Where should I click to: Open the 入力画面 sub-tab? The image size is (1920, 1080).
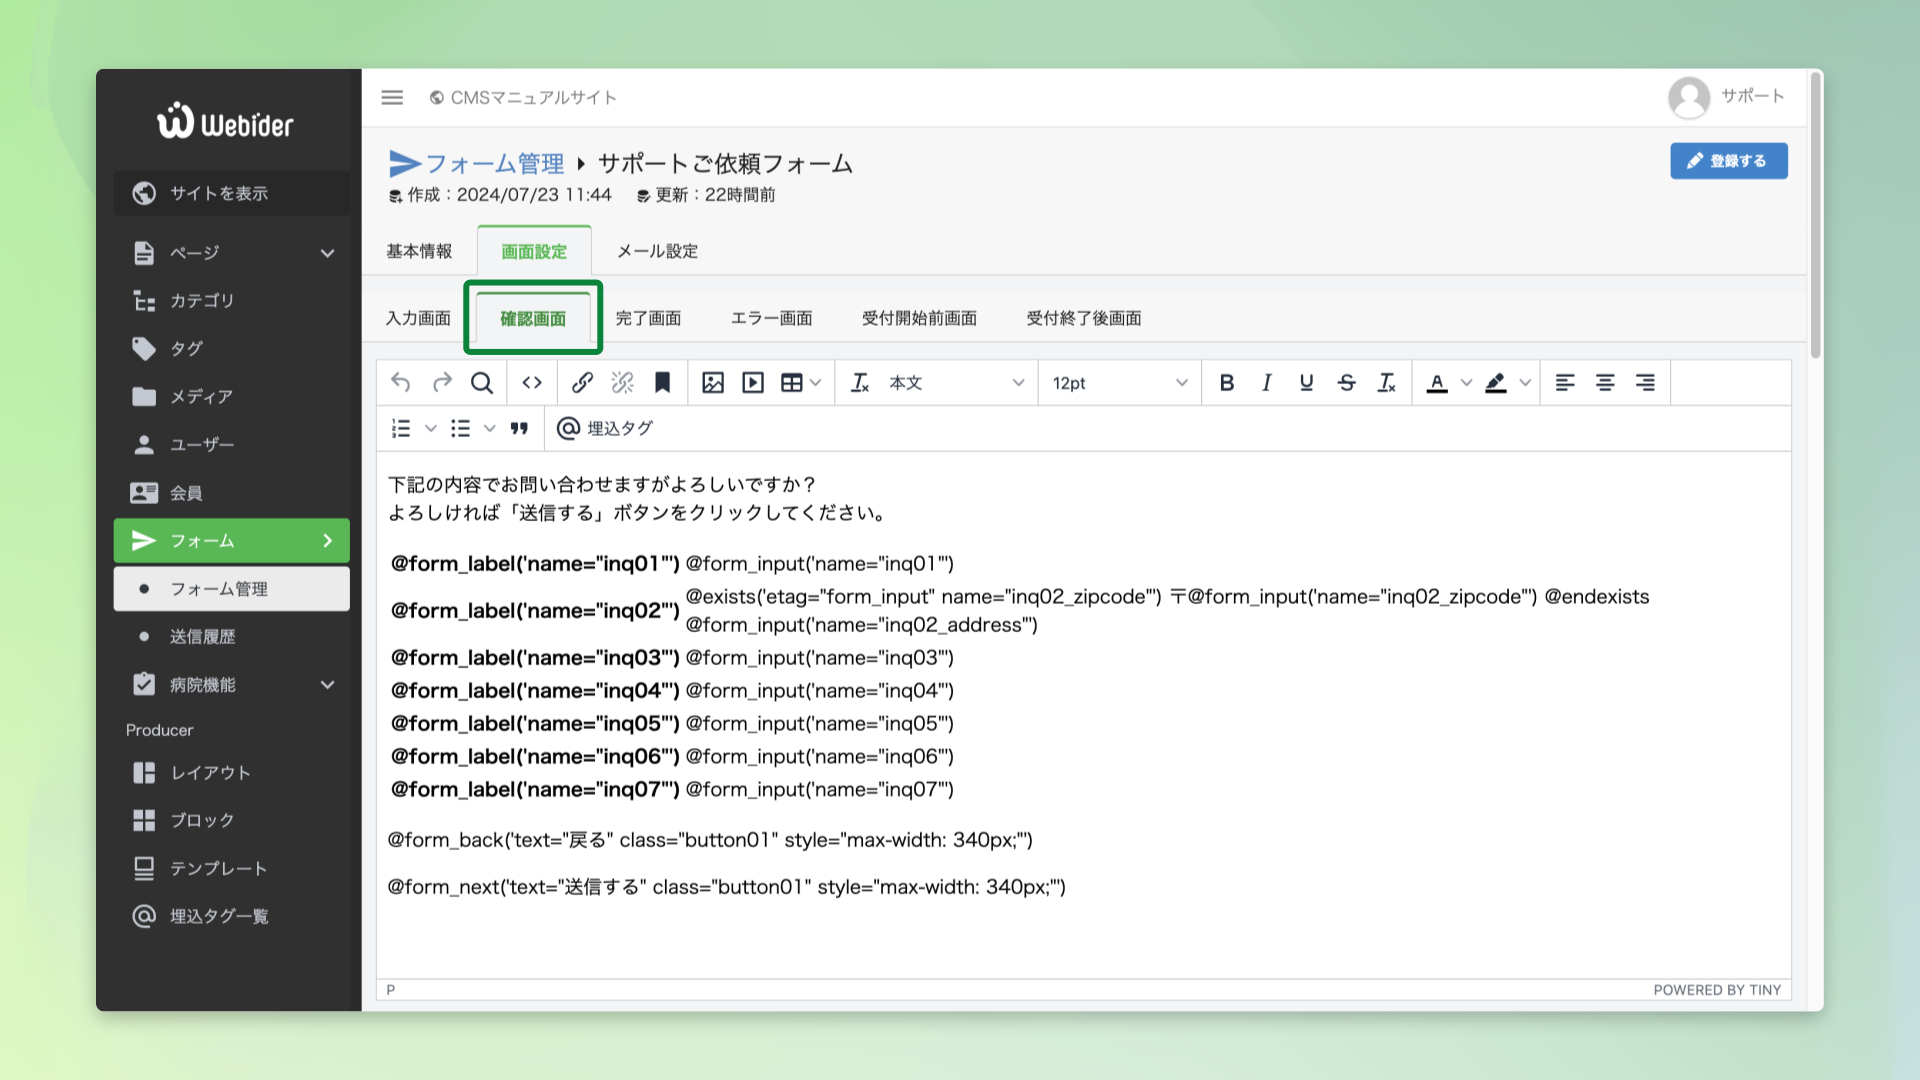418,318
